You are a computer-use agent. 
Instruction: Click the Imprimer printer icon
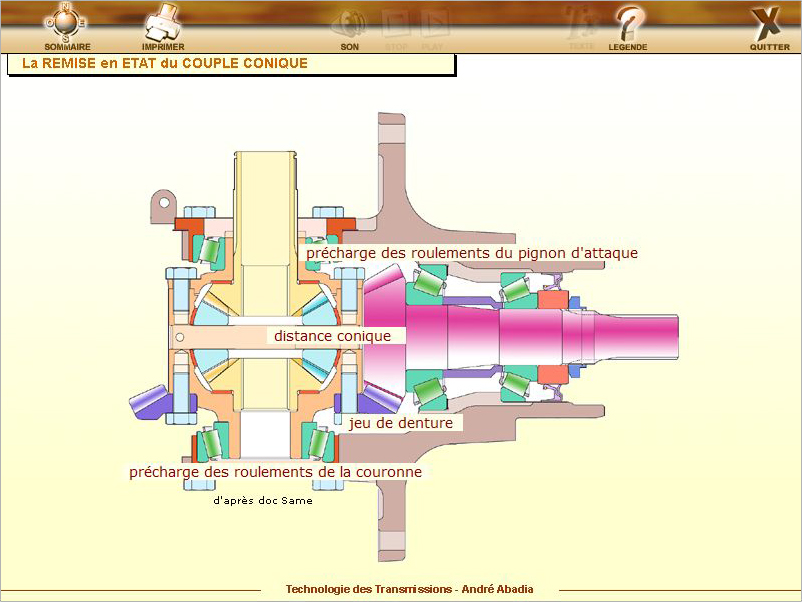[x=163, y=24]
